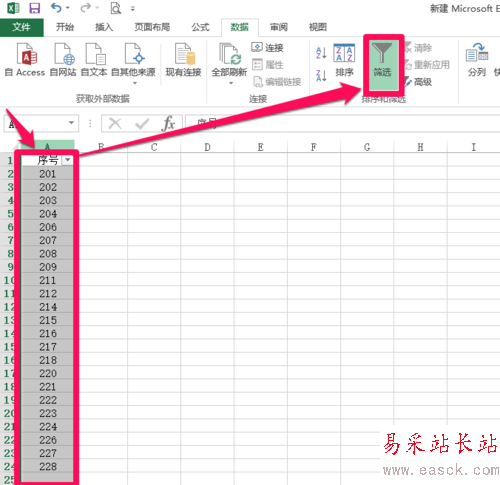Open 现有连接 existing connections
This screenshot has width=500, height=485.
[x=183, y=60]
